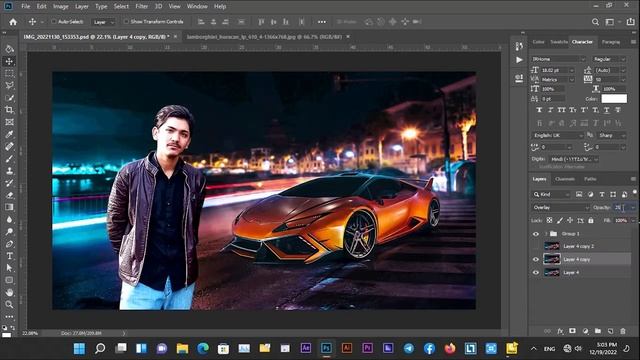
Task: Open layer style fx menu
Action: [x=560, y=331]
